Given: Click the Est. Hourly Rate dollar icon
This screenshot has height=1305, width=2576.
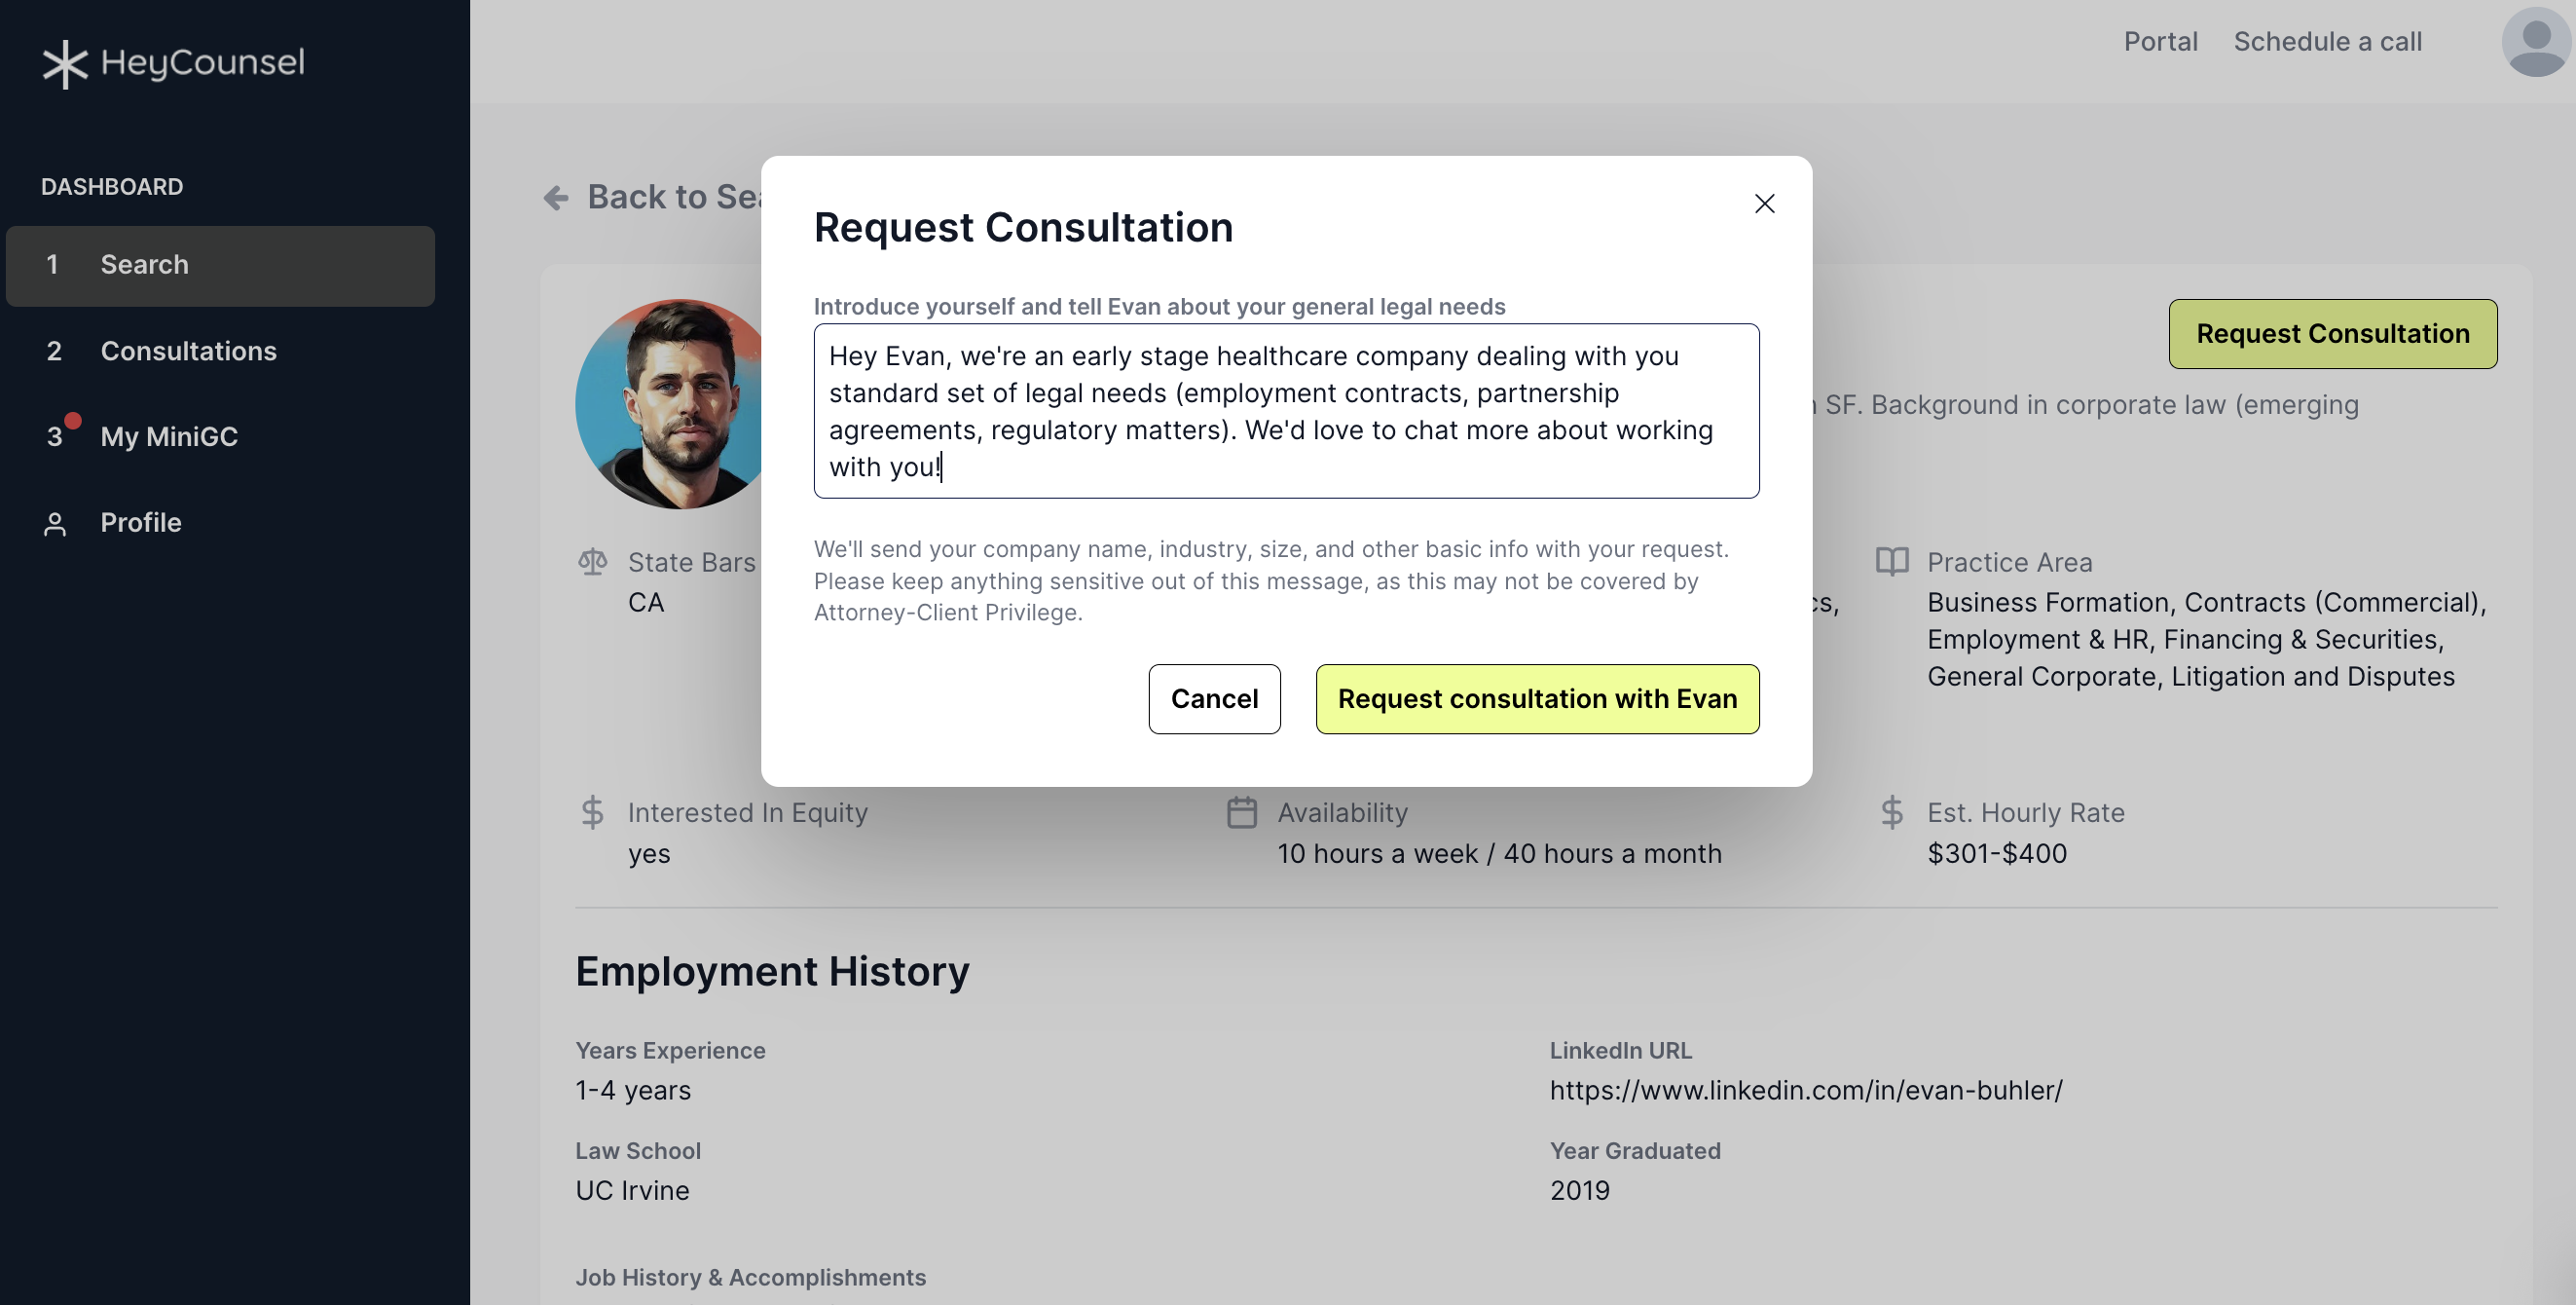Looking at the screenshot, I should (x=1891, y=812).
